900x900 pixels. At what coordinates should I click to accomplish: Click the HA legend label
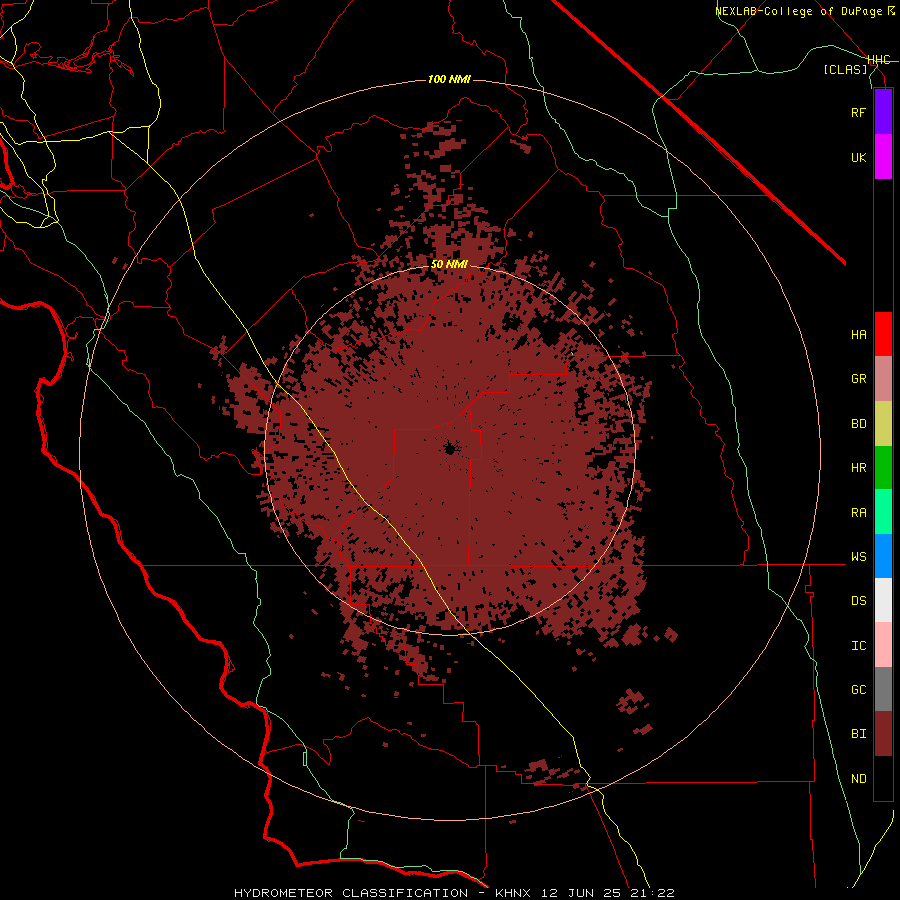coord(858,335)
